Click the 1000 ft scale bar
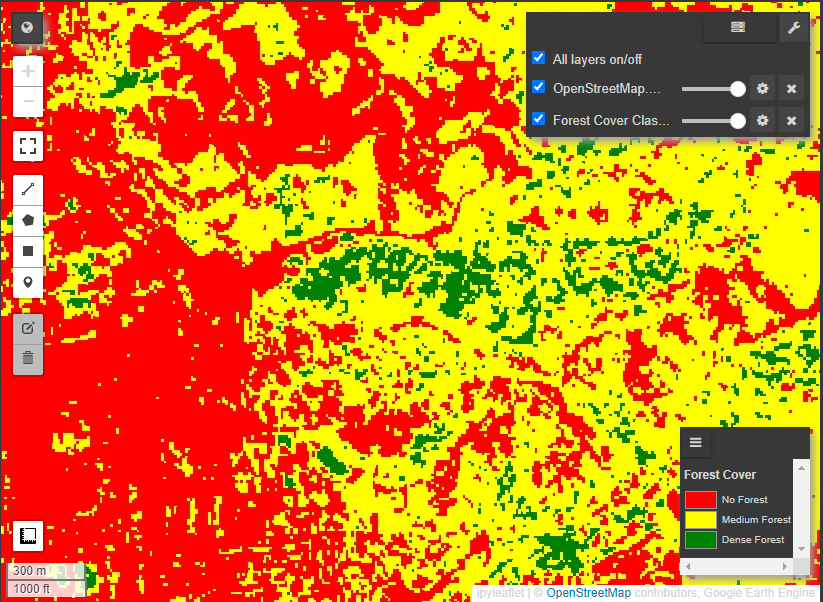Screen dimensions: 823x602 [46, 588]
